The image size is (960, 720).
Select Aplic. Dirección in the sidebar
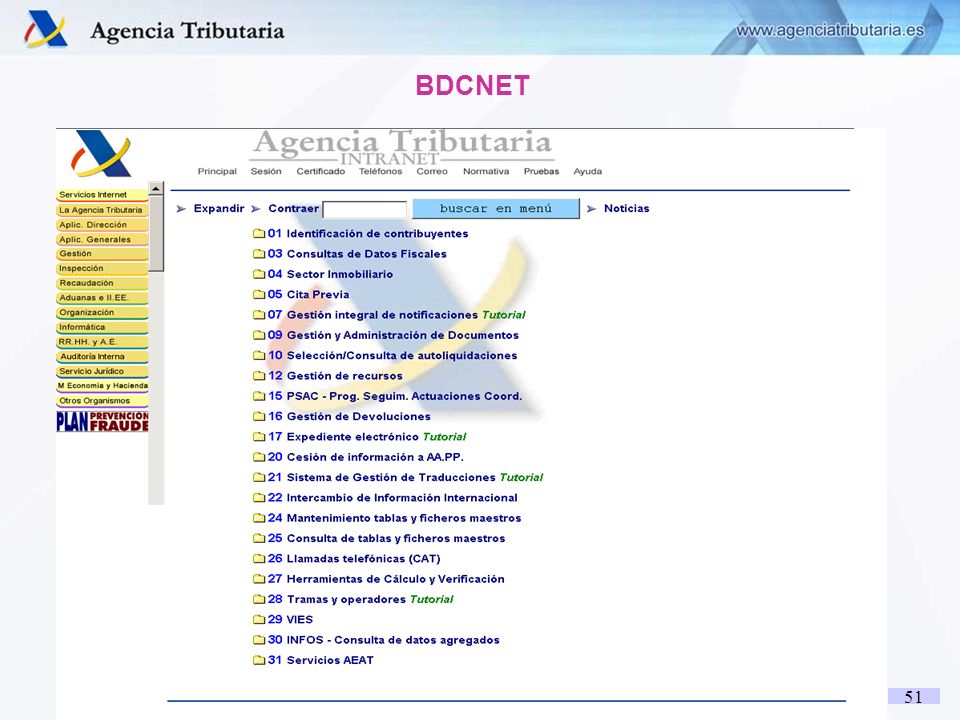pyautogui.click(x=102, y=225)
